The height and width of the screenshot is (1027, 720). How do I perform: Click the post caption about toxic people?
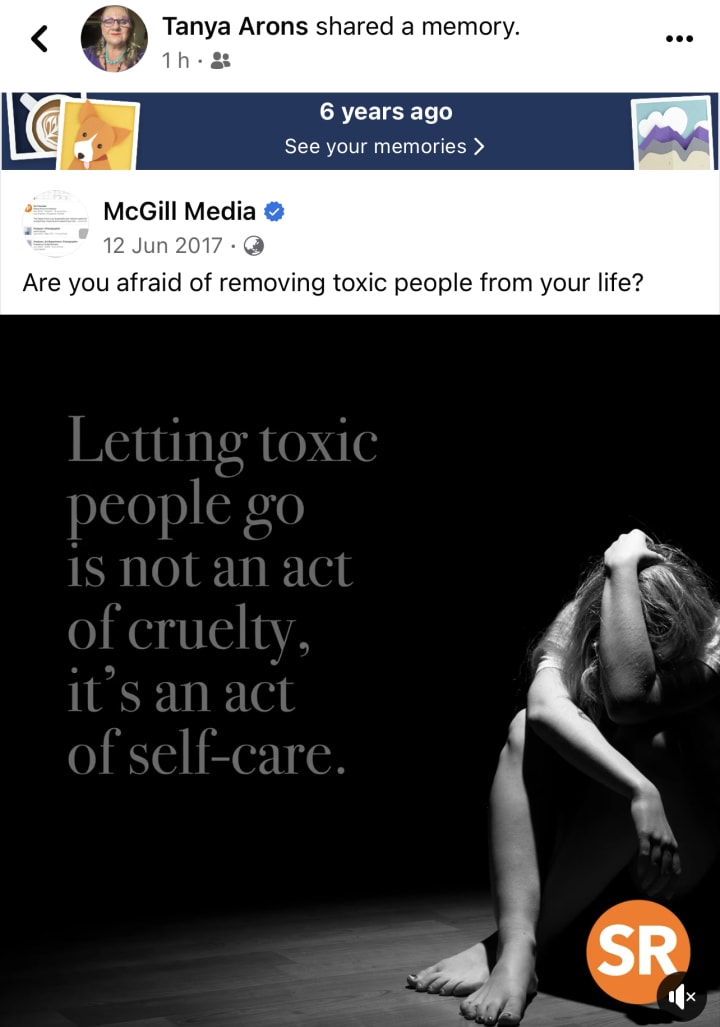pyautogui.click(x=333, y=283)
